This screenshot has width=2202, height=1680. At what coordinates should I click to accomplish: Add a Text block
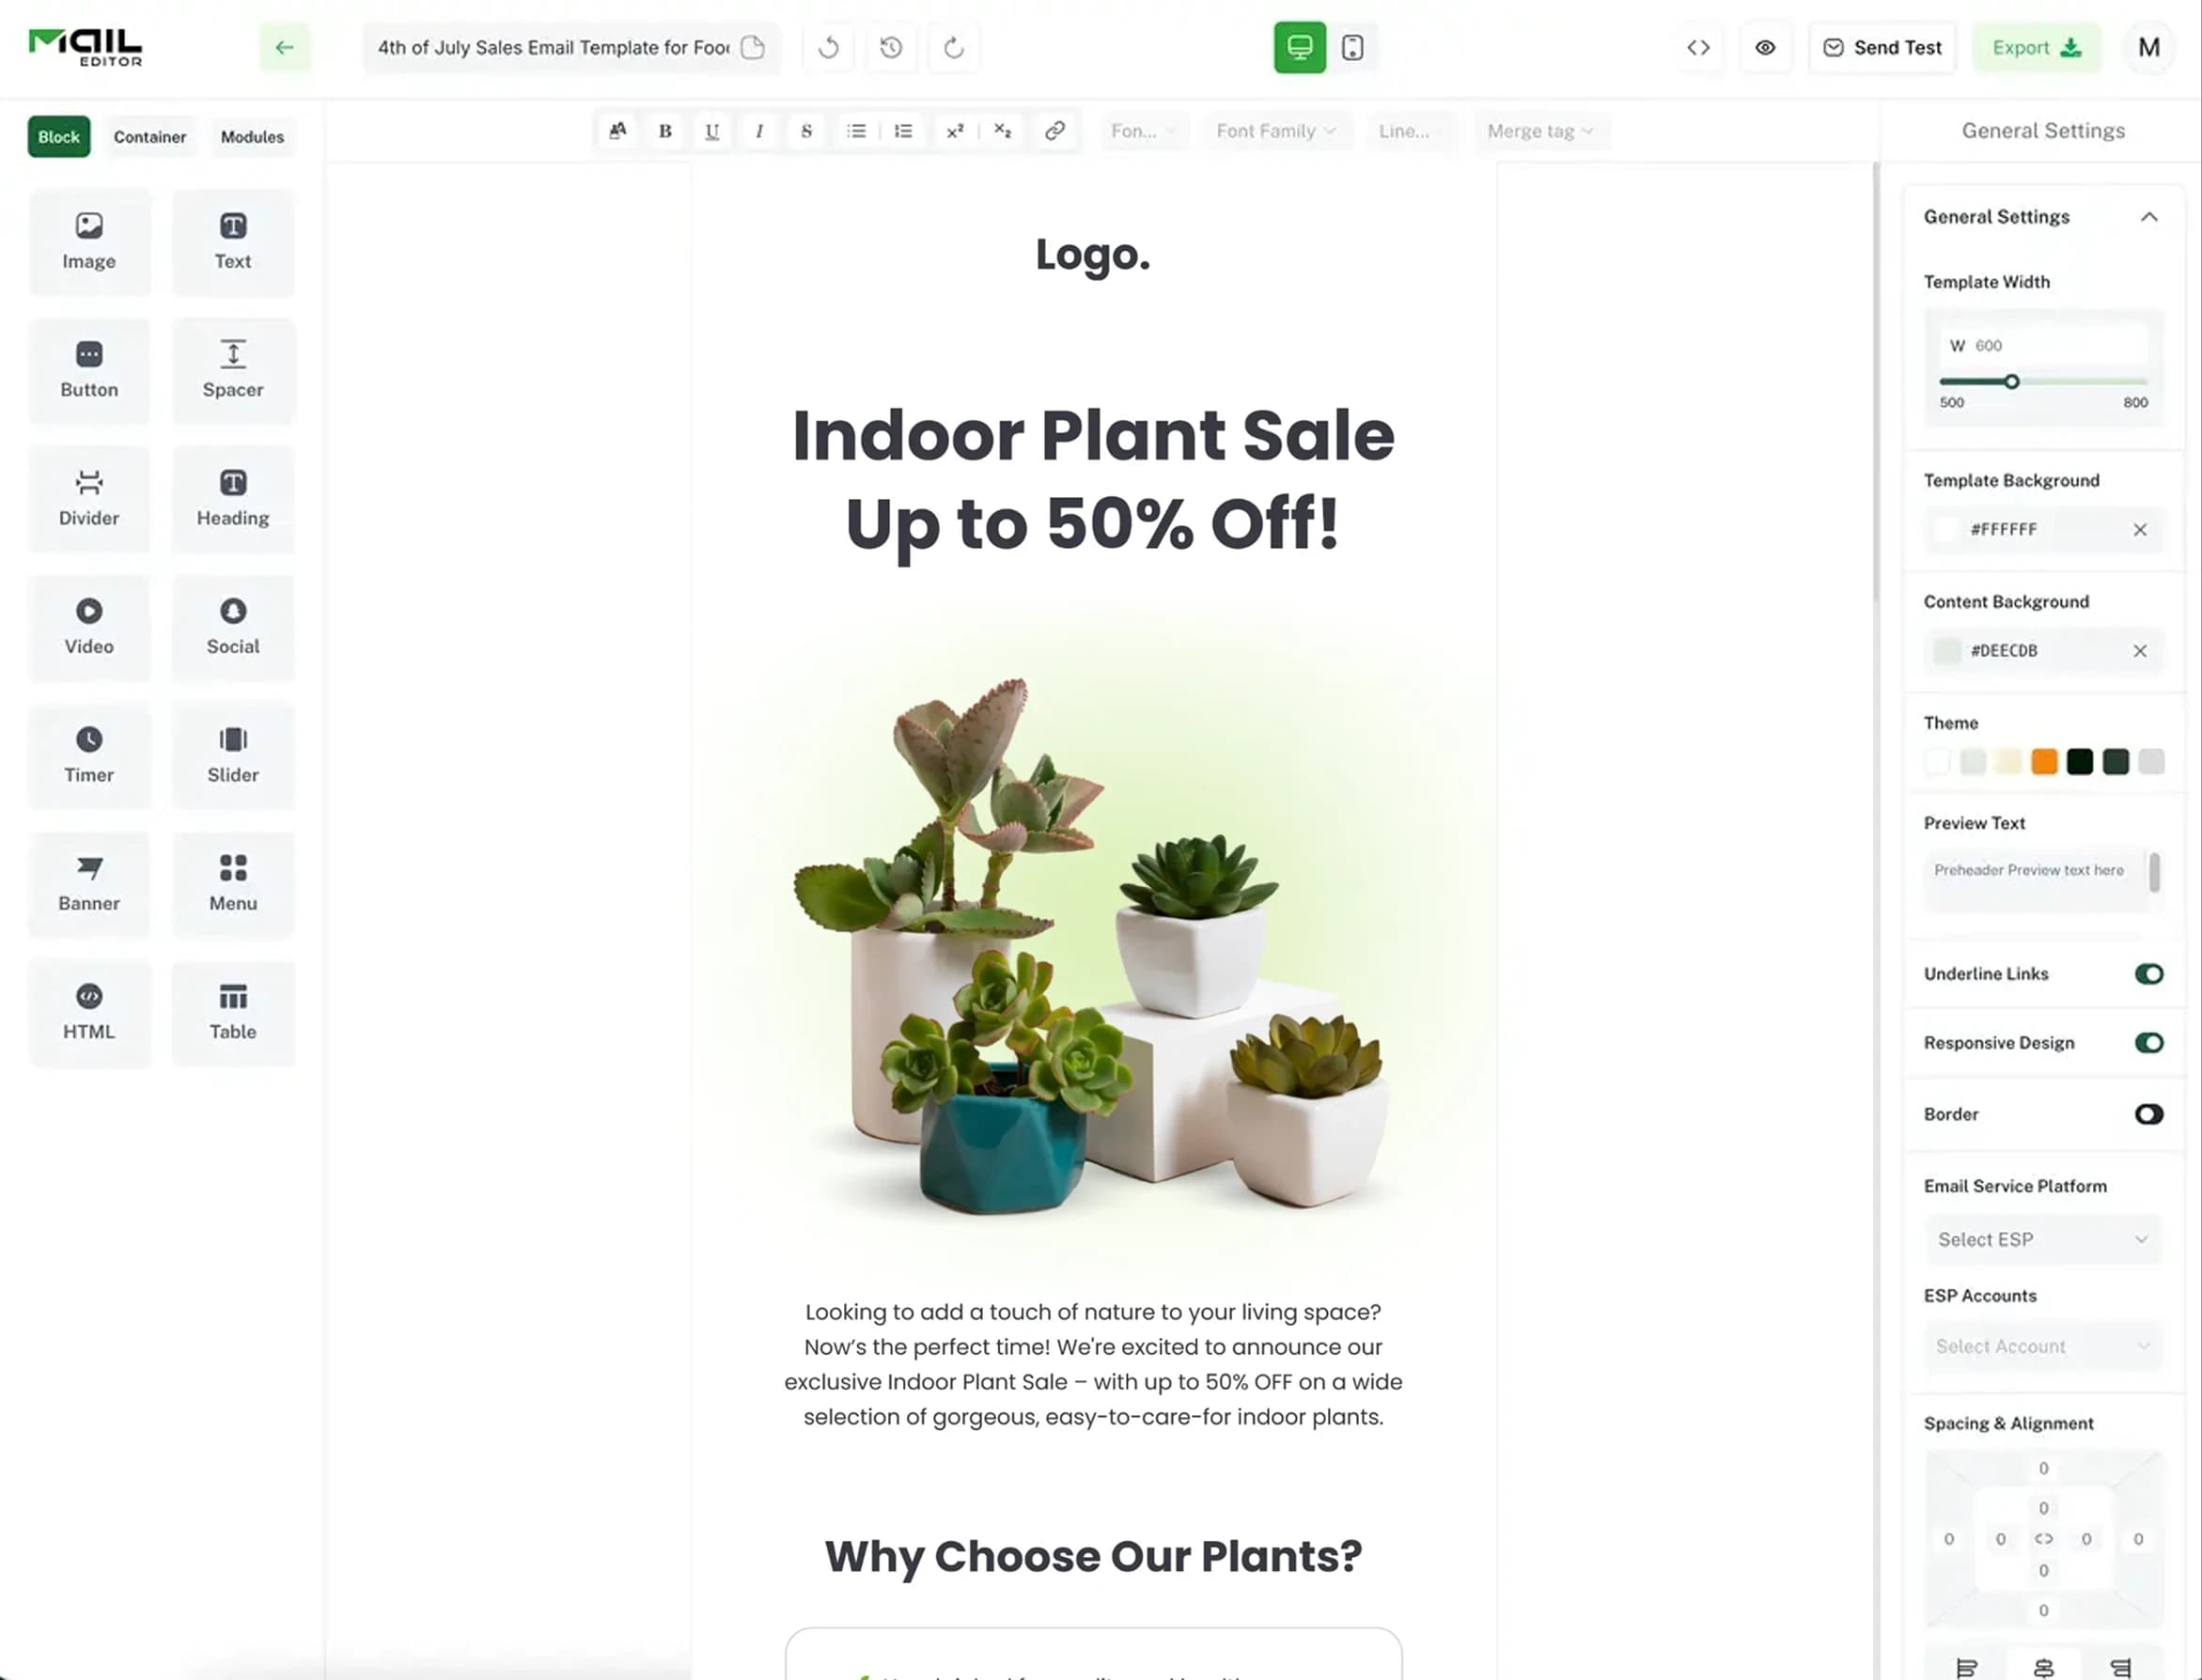click(x=233, y=242)
